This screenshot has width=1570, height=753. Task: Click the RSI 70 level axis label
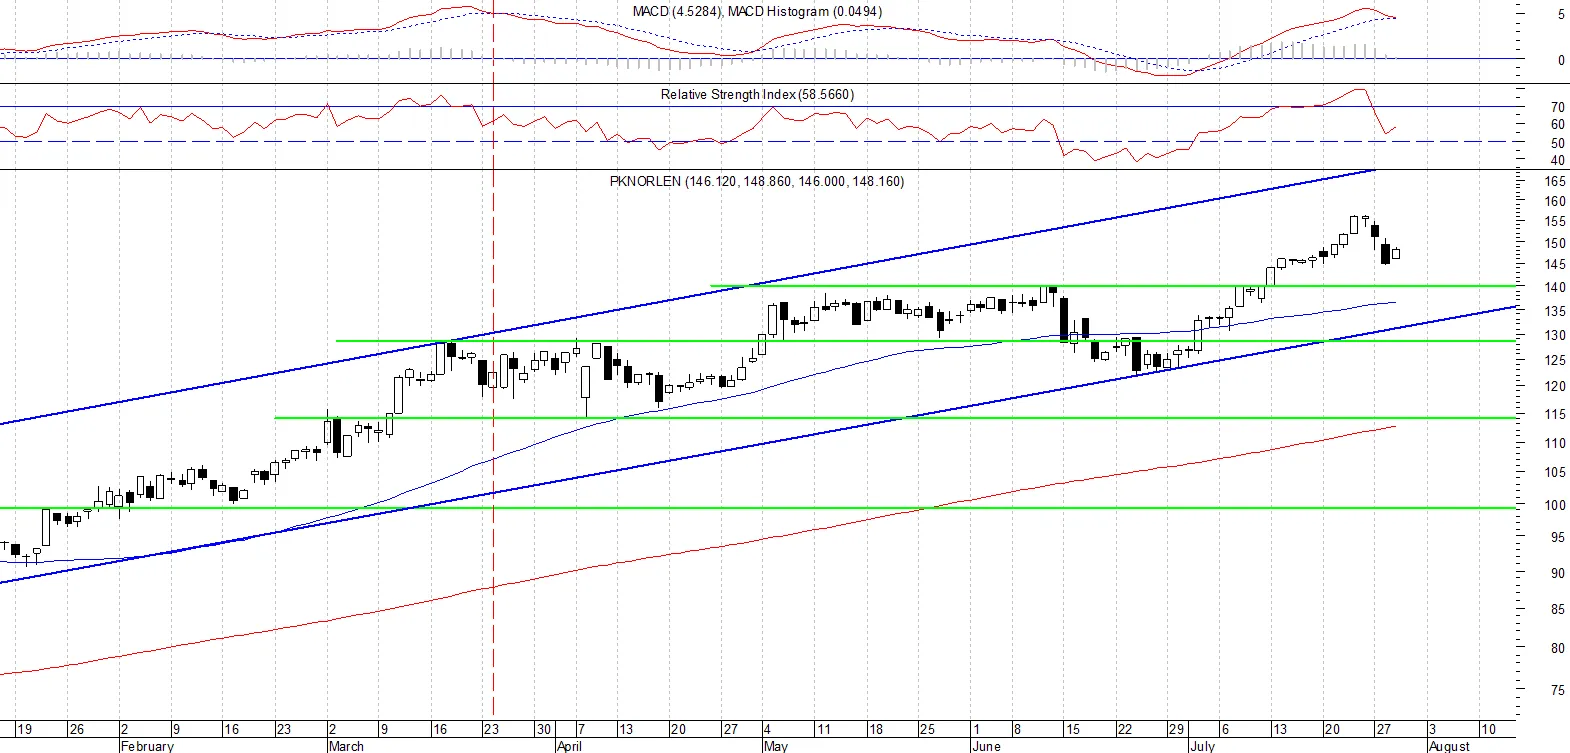1557,107
